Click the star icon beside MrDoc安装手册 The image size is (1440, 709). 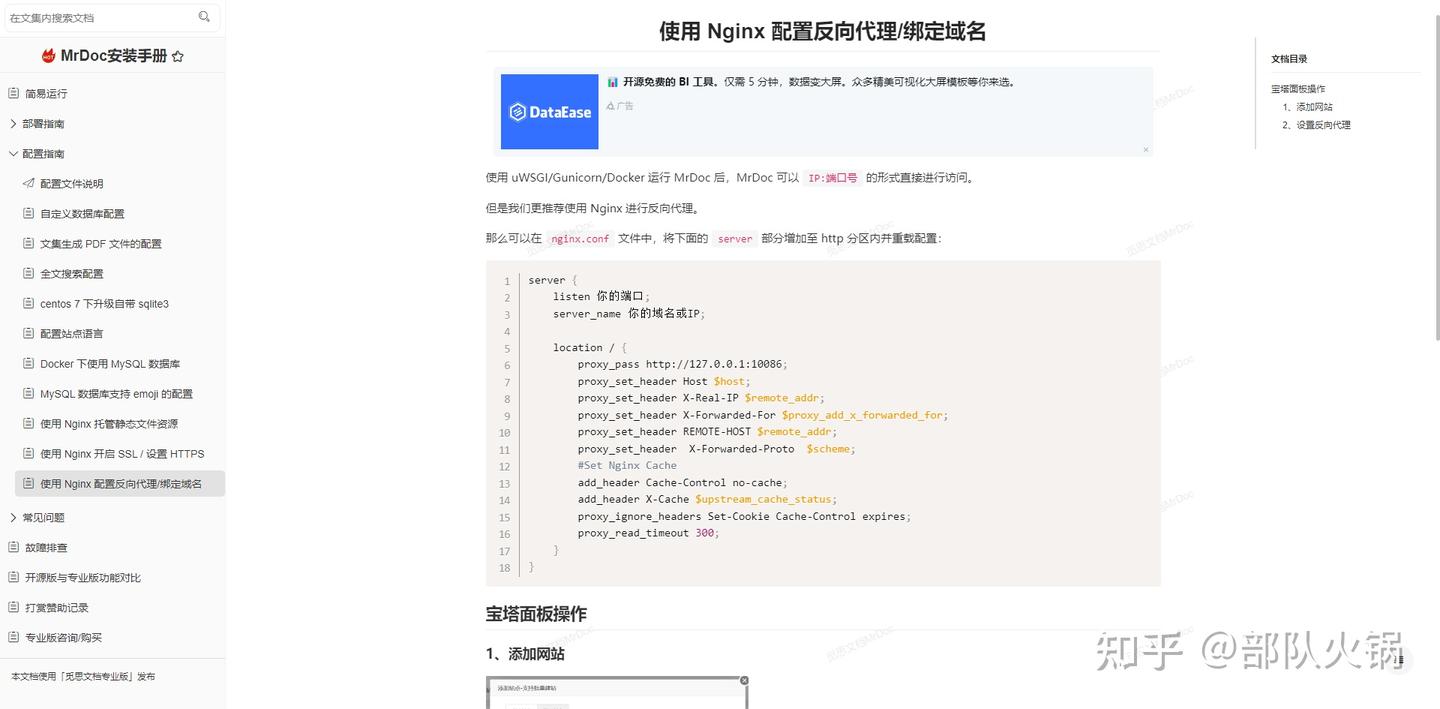tap(177, 57)
